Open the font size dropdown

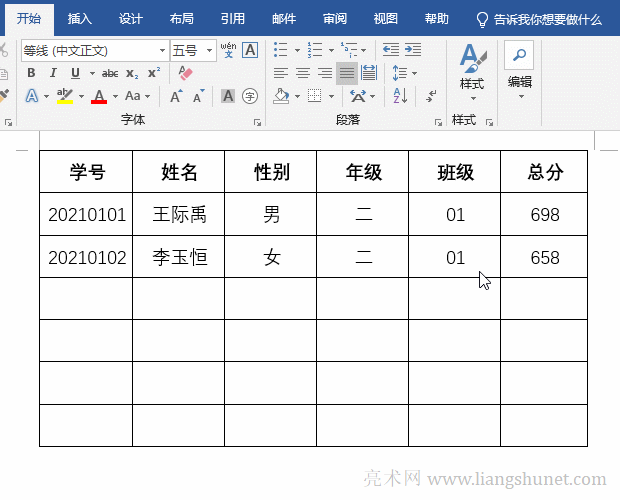click(209, 51)
